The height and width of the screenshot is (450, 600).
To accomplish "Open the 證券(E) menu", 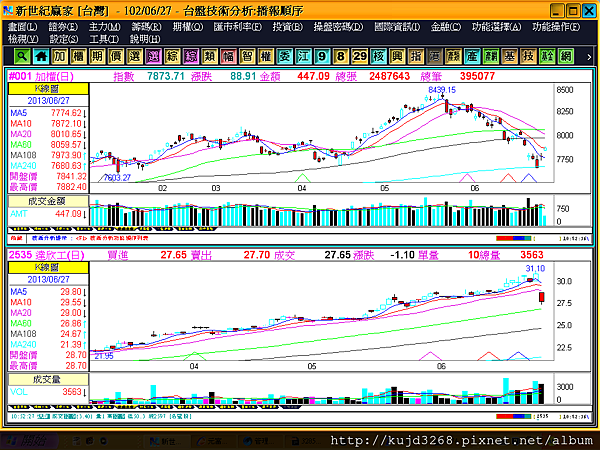I will coord(63,27).
